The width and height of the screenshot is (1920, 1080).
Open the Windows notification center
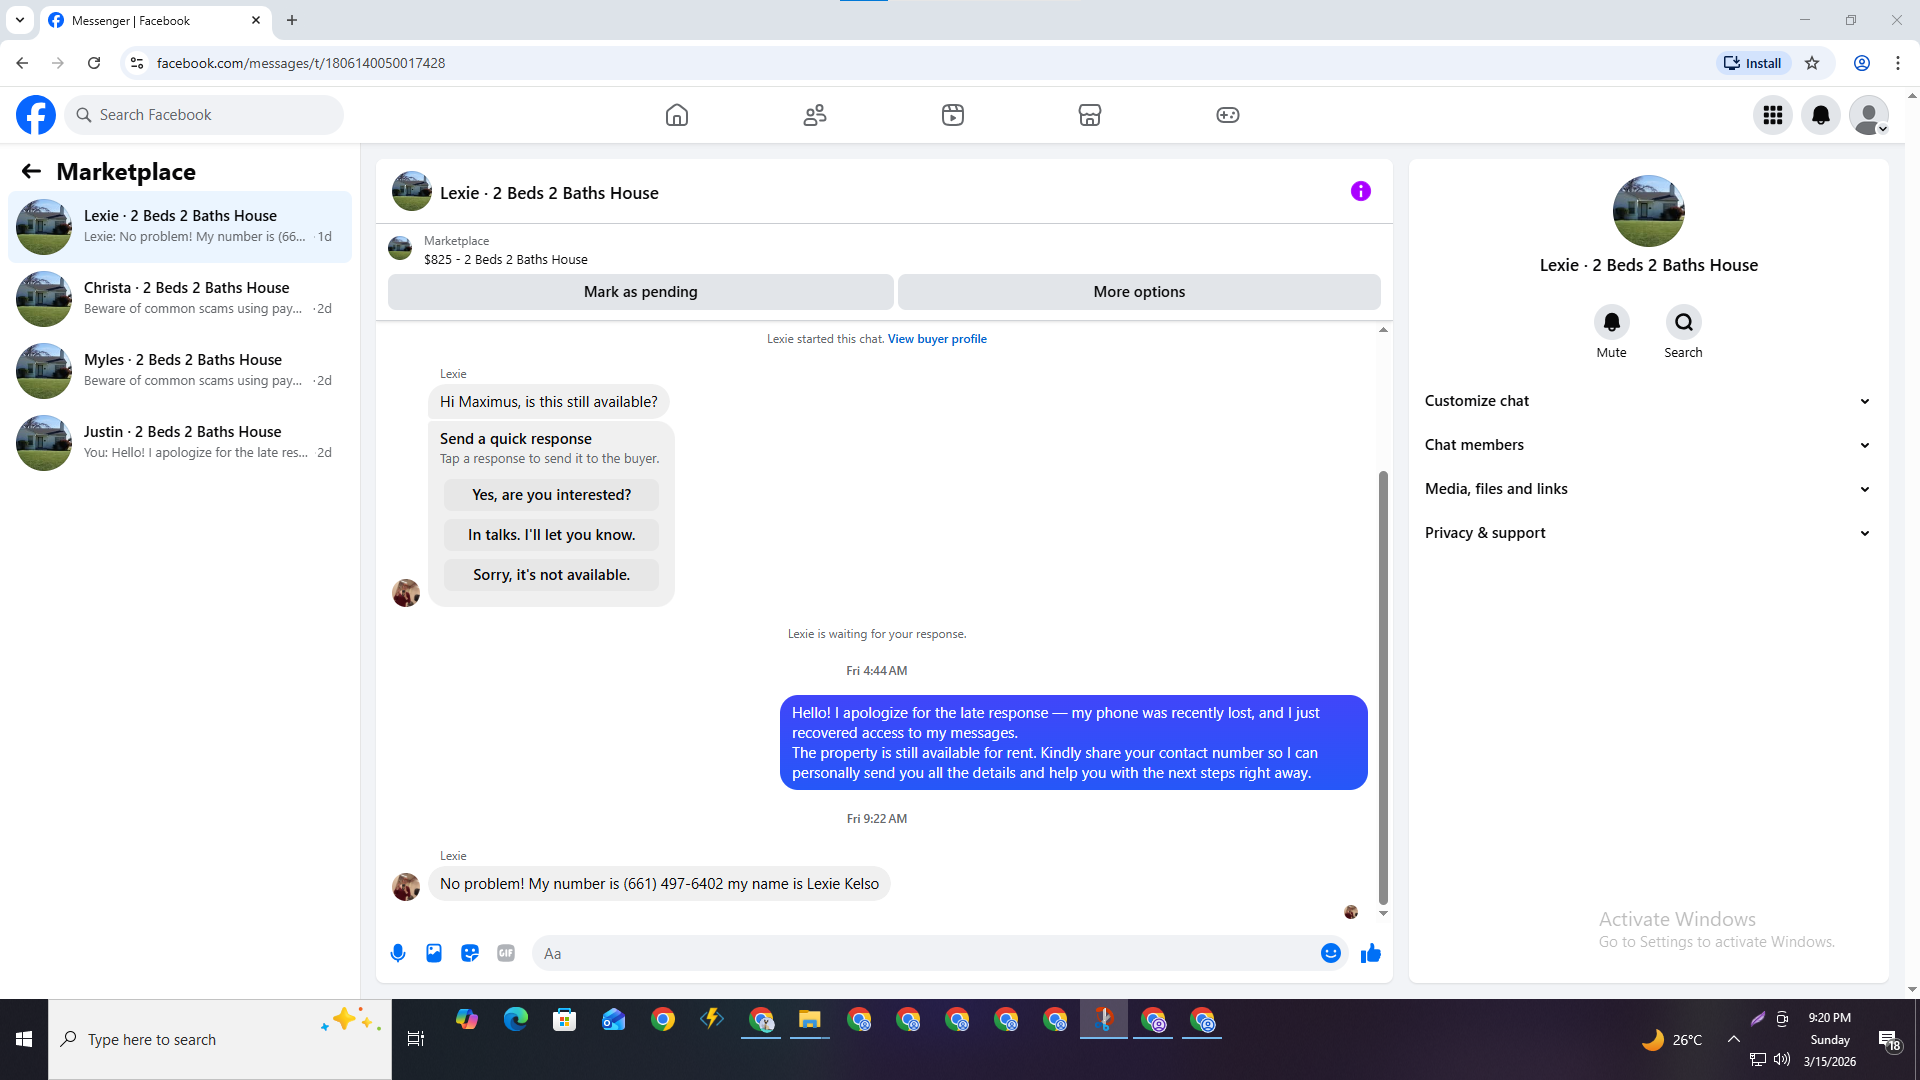coord(1889,1040)
